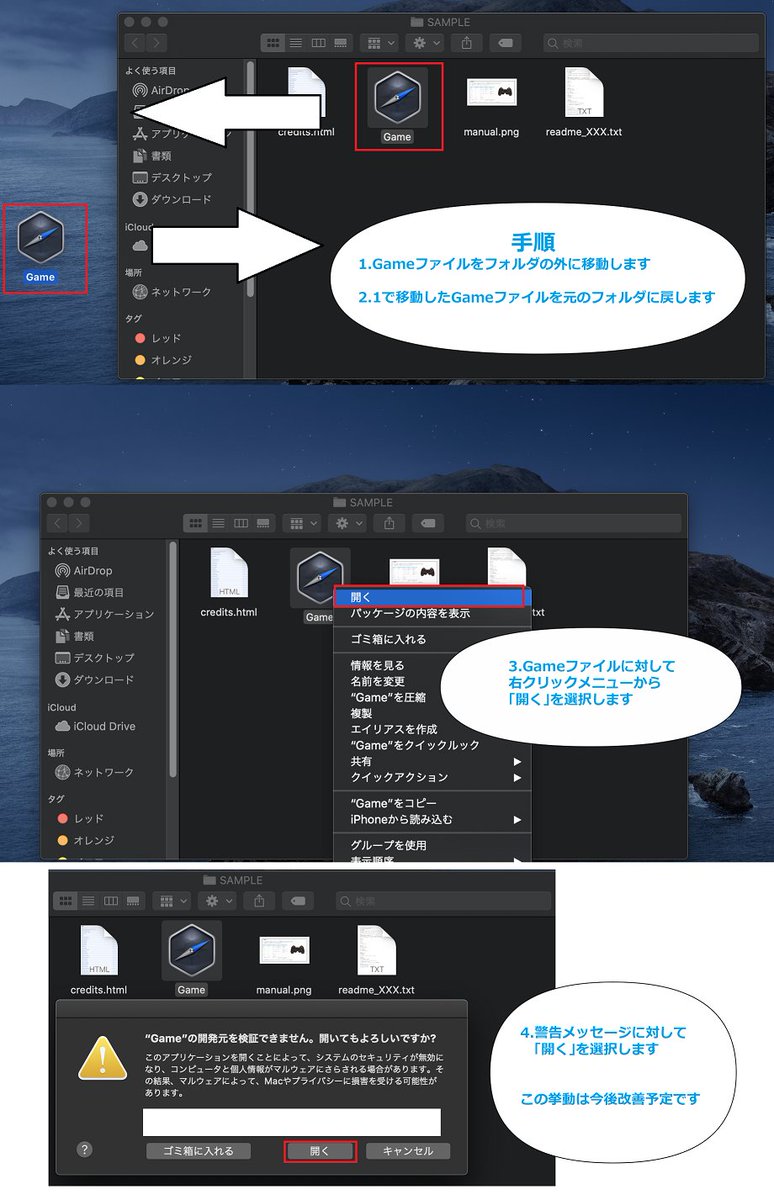774x1200 pixels.
Task: Switch top Finder window to icon view
Action: pos(273,43)
